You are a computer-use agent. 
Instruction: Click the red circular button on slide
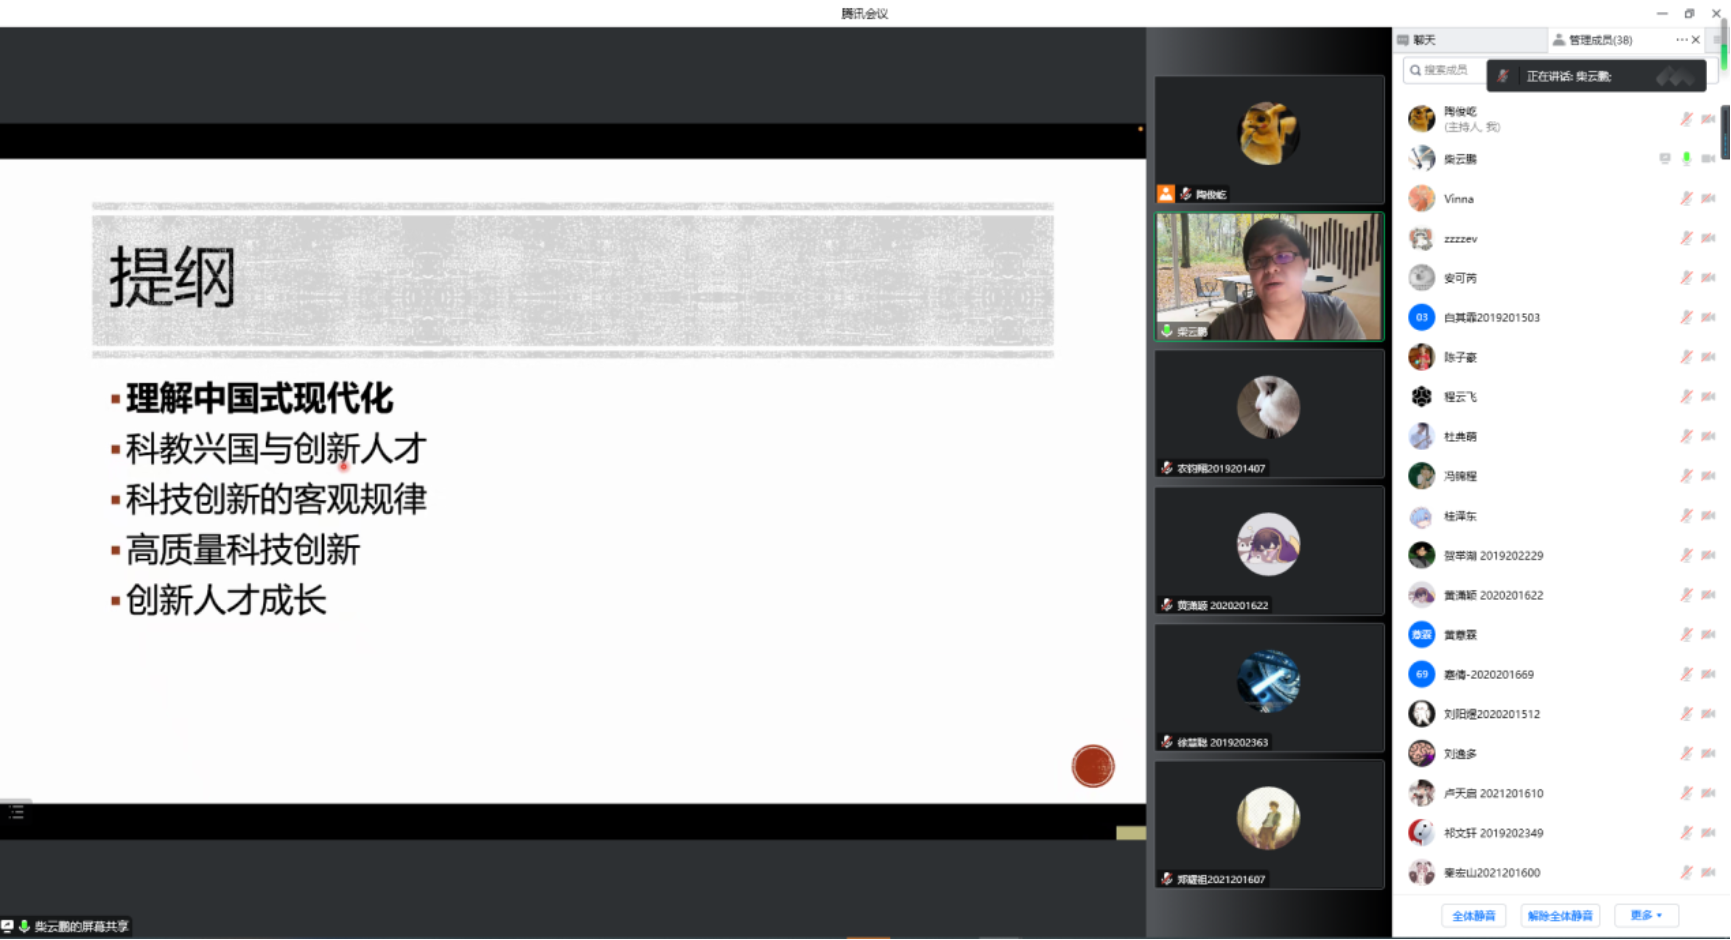click(x=1092, y=767)
